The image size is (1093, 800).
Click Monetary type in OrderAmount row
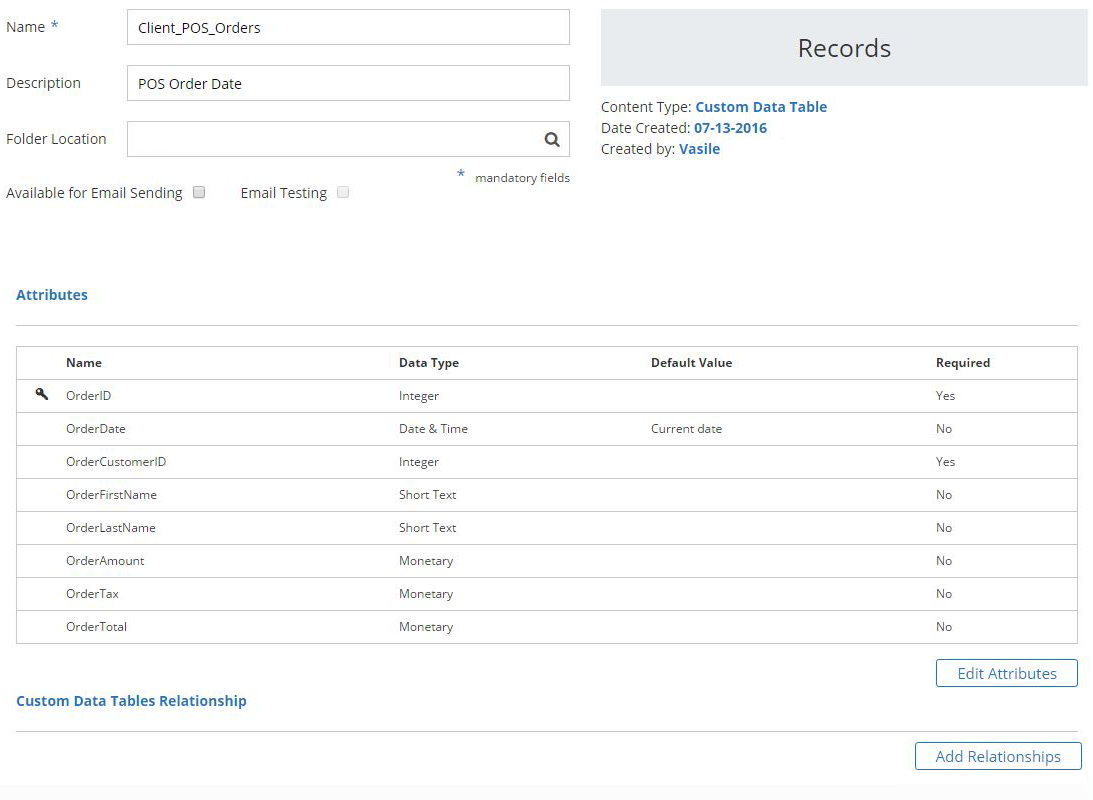point(426,561)
